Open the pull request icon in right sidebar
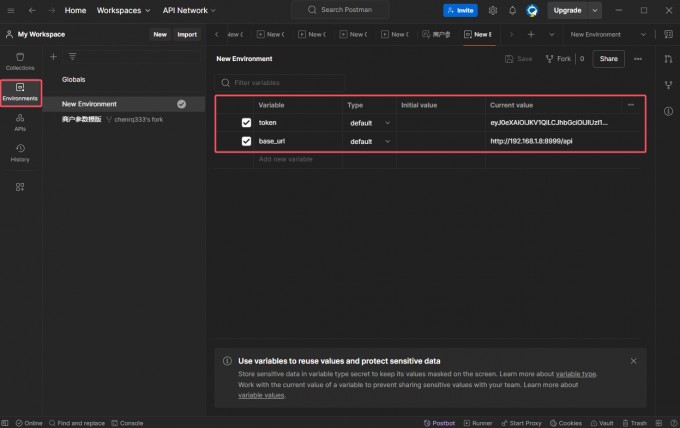Image resolution: width=680 pixels, height=428 pixels. point(668,59)
